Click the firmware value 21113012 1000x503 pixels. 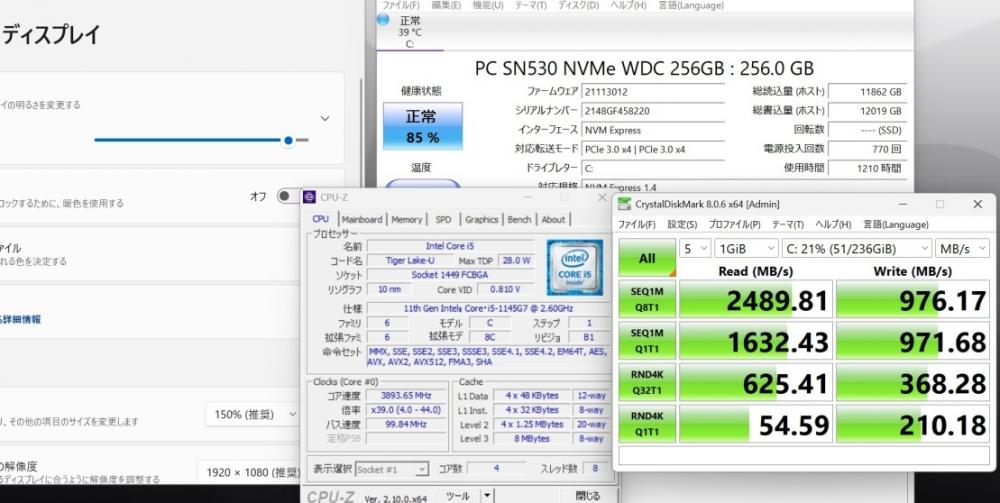click(x=653, y=91)
